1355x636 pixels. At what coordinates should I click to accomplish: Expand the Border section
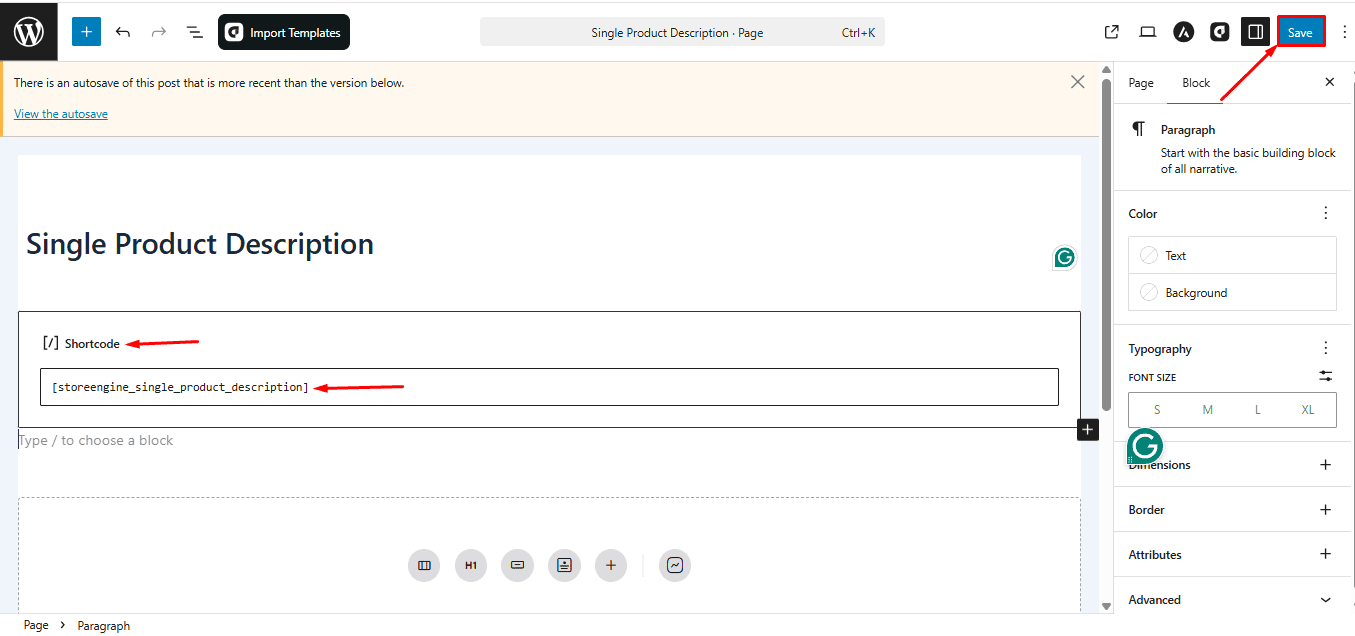[x=1325, y=509]
